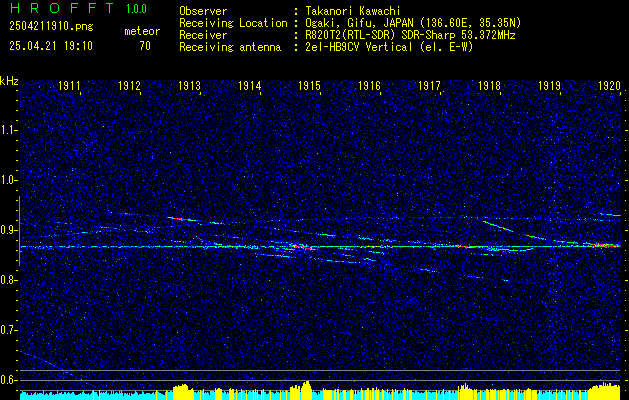Click the 1.1 kHz frequency label
Screen dimensions: 629x400
[7, 130]
